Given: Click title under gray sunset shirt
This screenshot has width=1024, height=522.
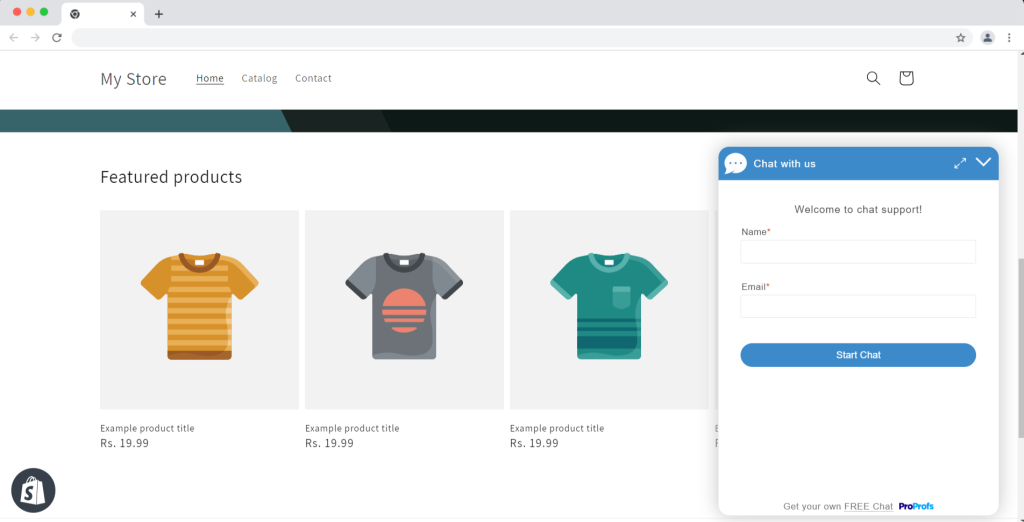Looking at the screenshot, I should tap(352, 429).
